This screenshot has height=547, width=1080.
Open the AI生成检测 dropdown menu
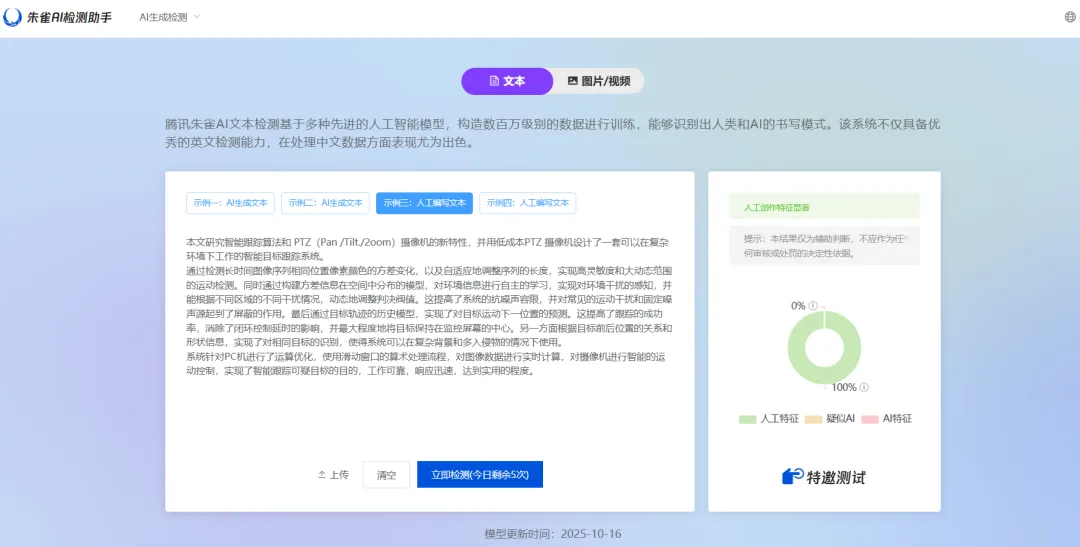tap(169, 17)
